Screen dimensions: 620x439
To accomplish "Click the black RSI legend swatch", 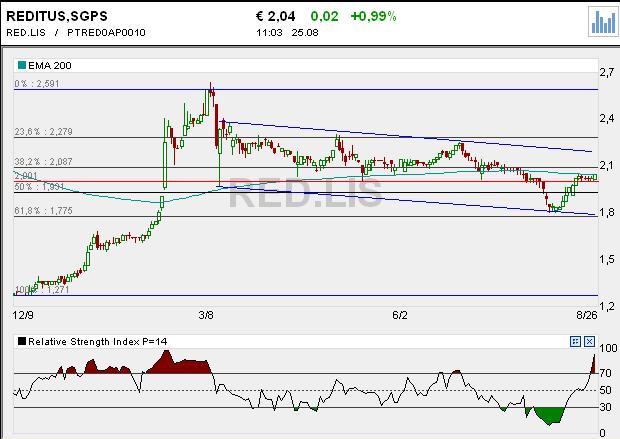I will coord(22,341).
